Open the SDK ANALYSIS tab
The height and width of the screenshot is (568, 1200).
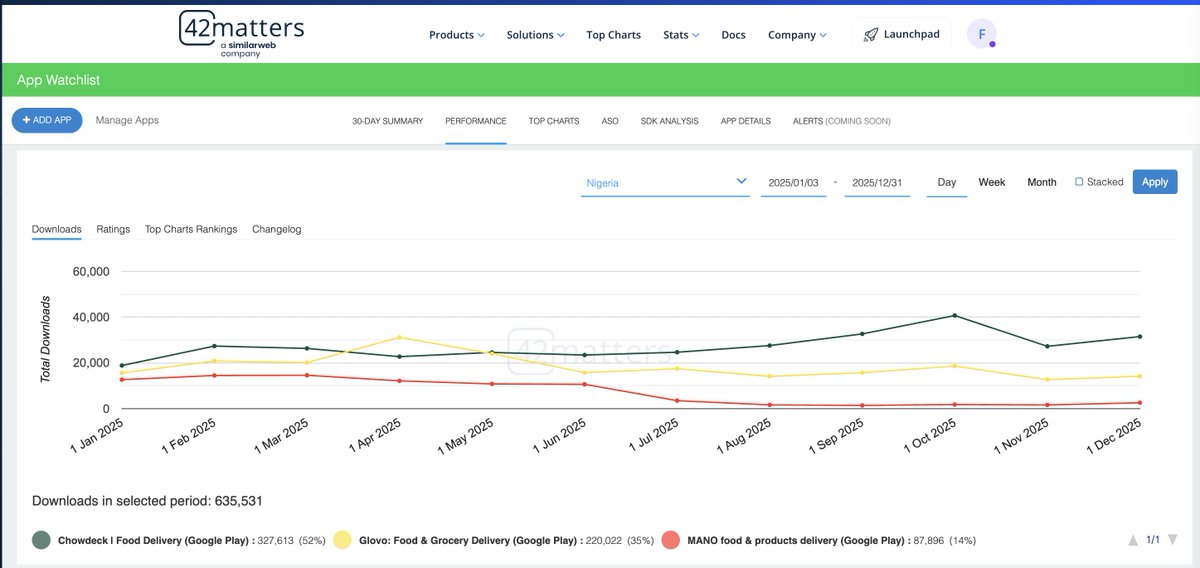tap(670, 121)
